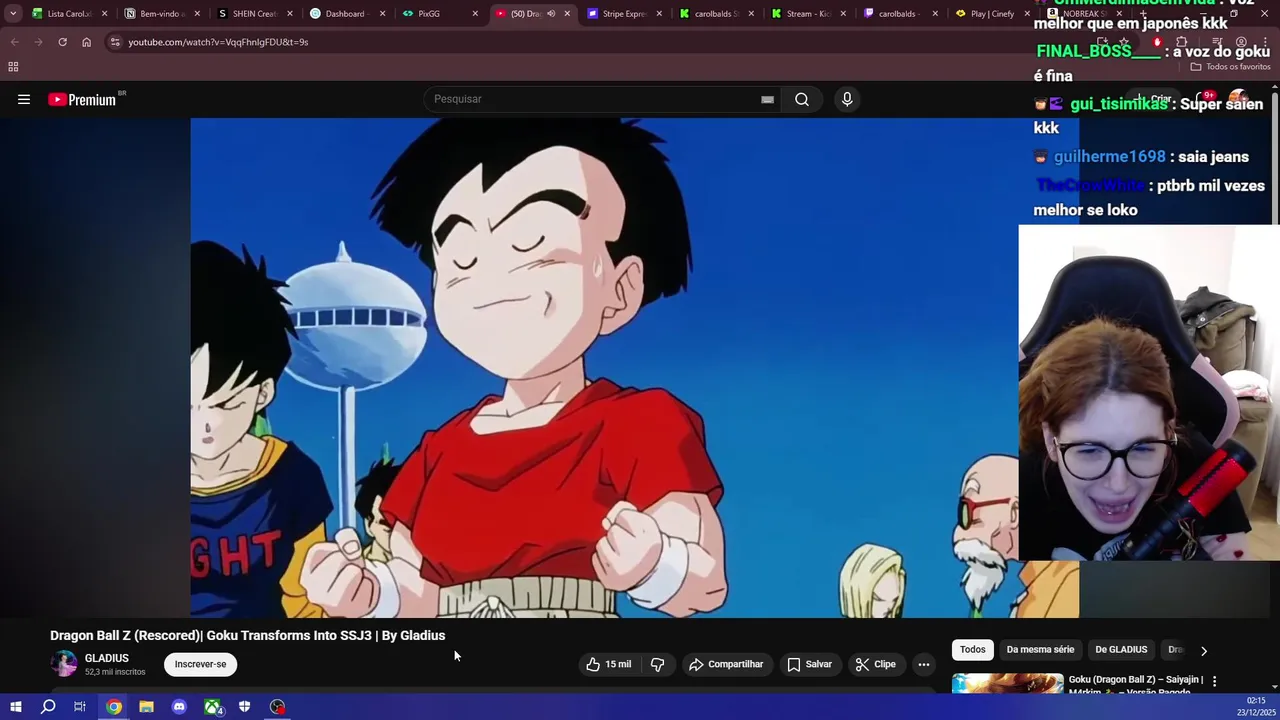Open the Chrome apps grid shortcut
The image size is (1280, 720).
(x=13, y=67)
